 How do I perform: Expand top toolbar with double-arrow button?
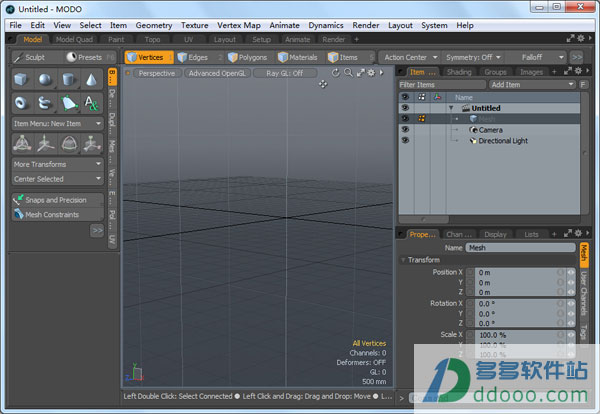tap(577, 57)
